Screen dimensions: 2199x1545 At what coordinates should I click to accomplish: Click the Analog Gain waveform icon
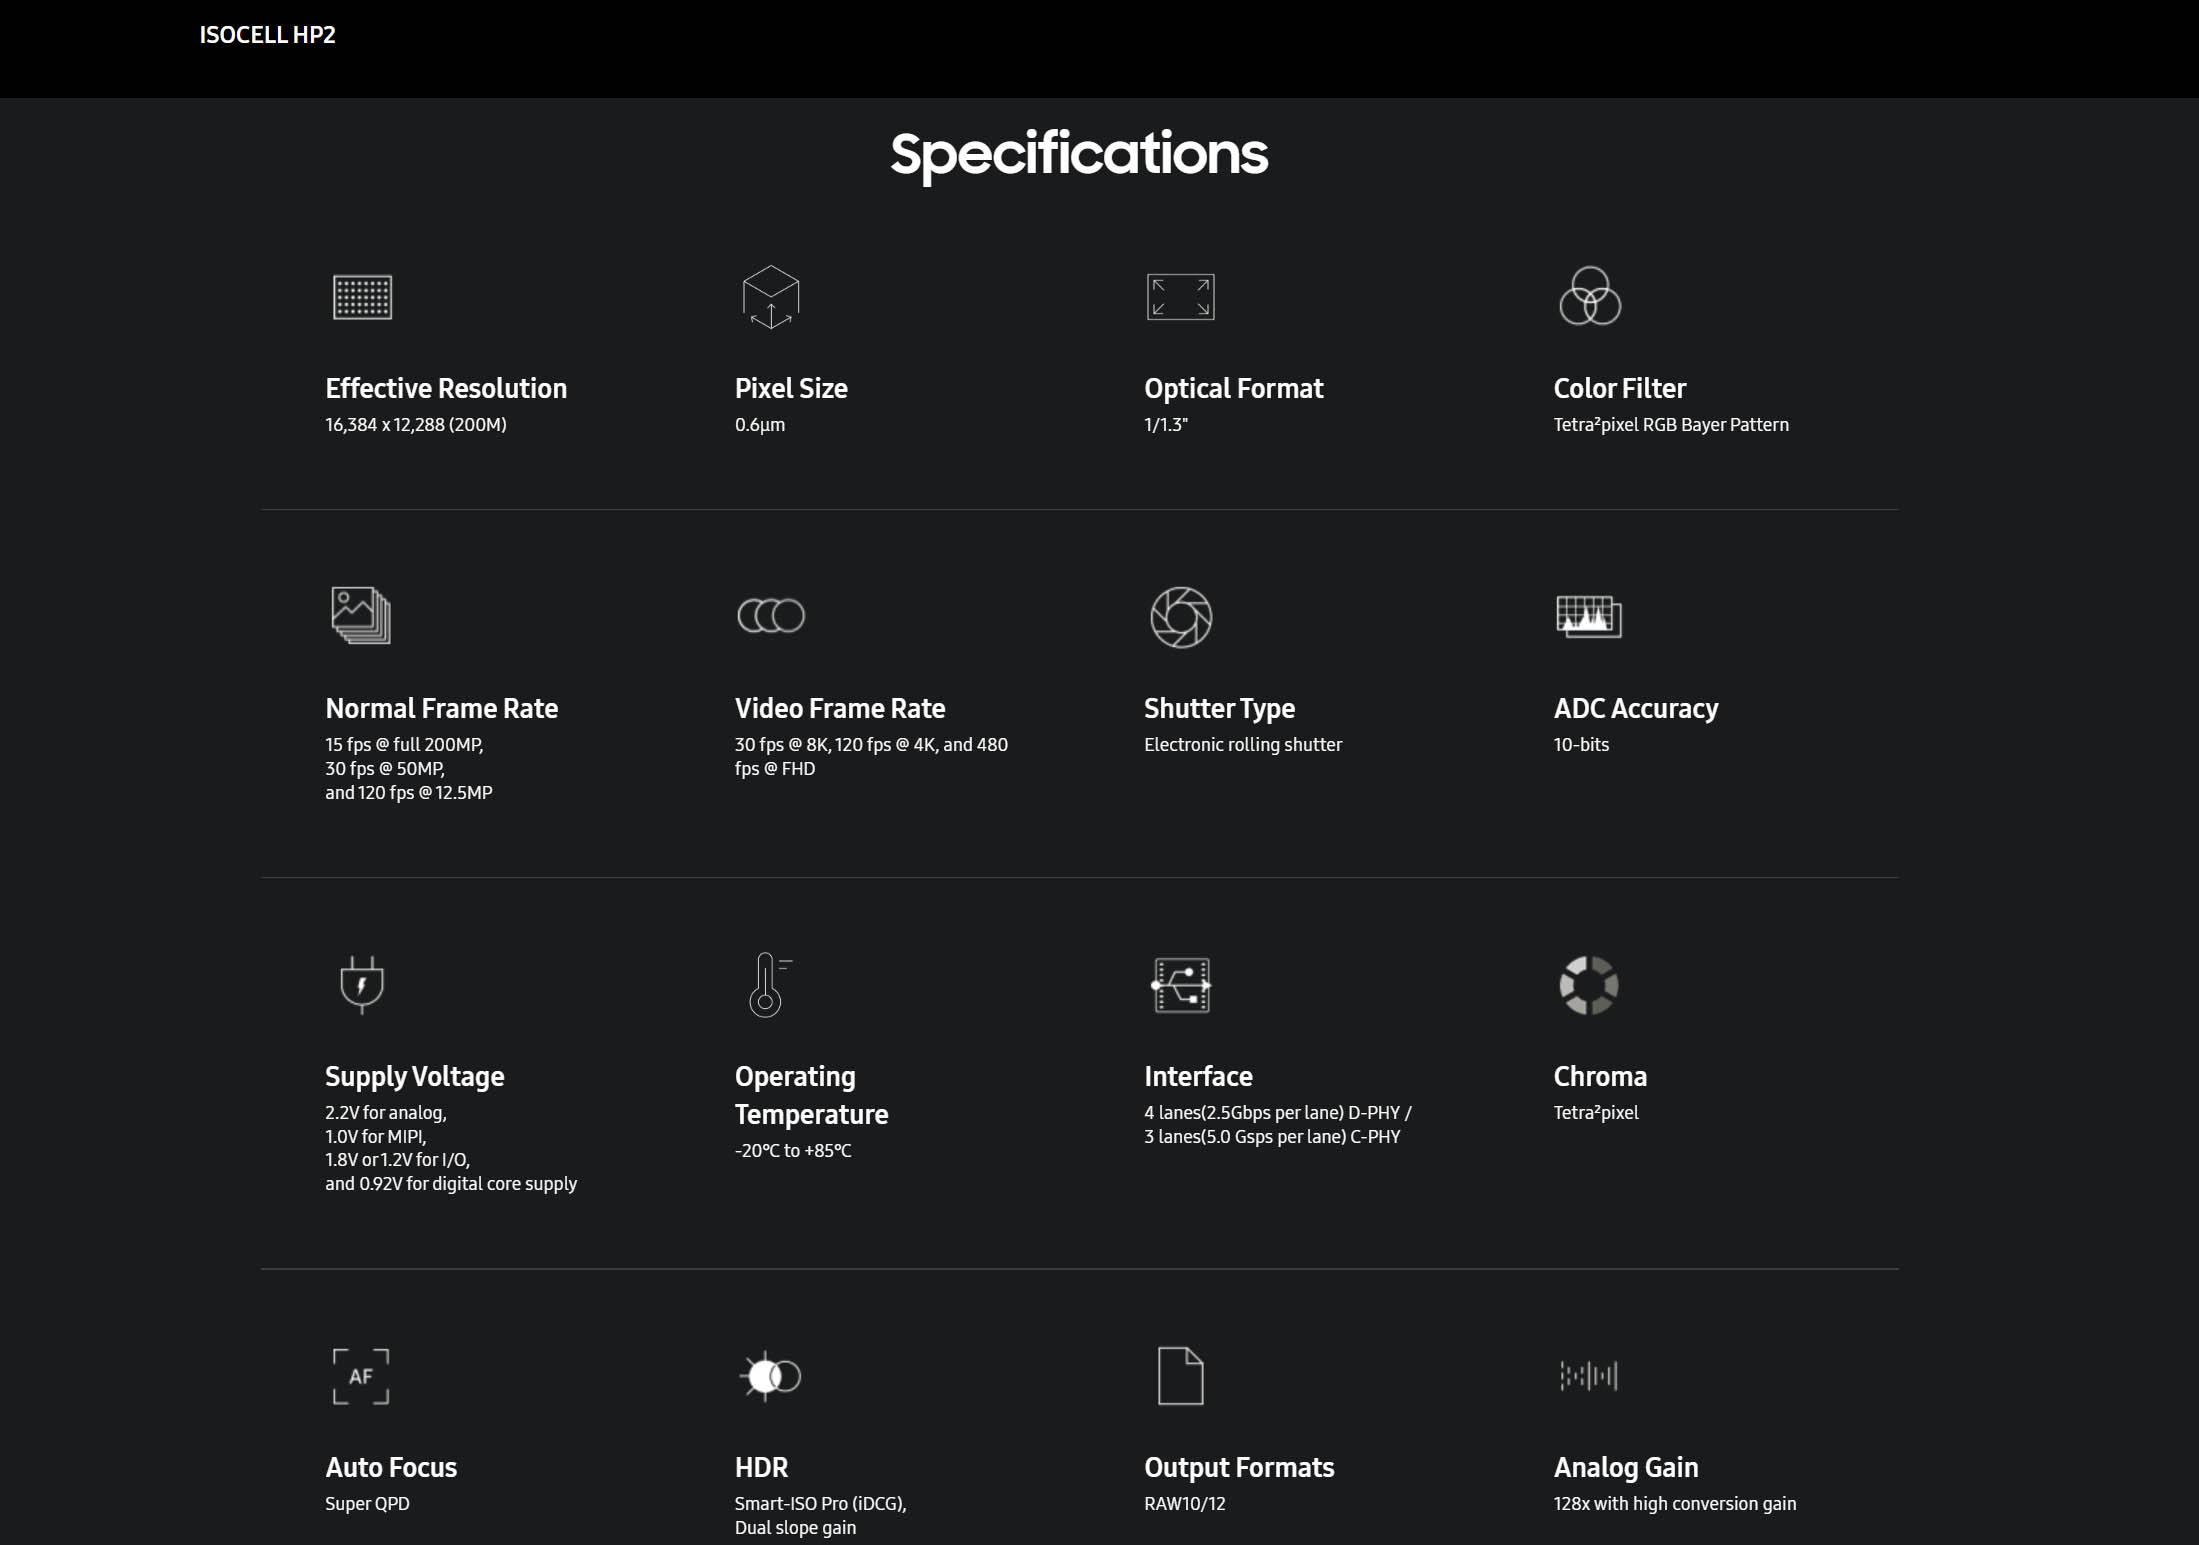tap(1589, 1375)
